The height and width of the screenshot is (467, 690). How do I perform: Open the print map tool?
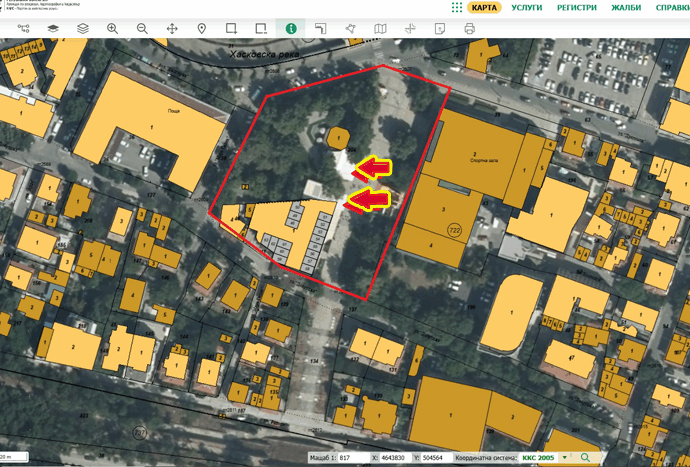(469, 29)
